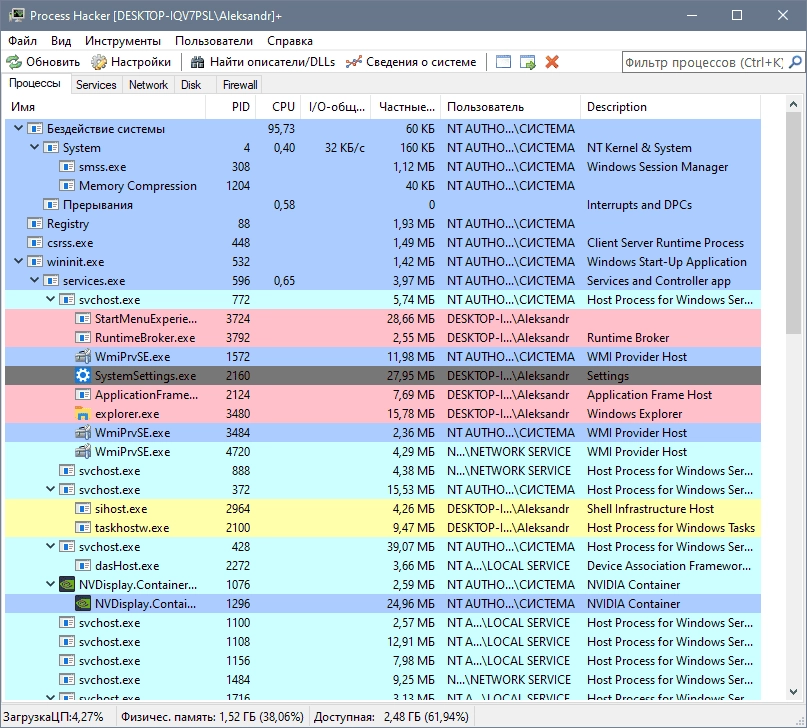Click the NVIDIA icon of NVDisplay.Container PID 1076
The image size is (807, 728).
coord(67,584)
